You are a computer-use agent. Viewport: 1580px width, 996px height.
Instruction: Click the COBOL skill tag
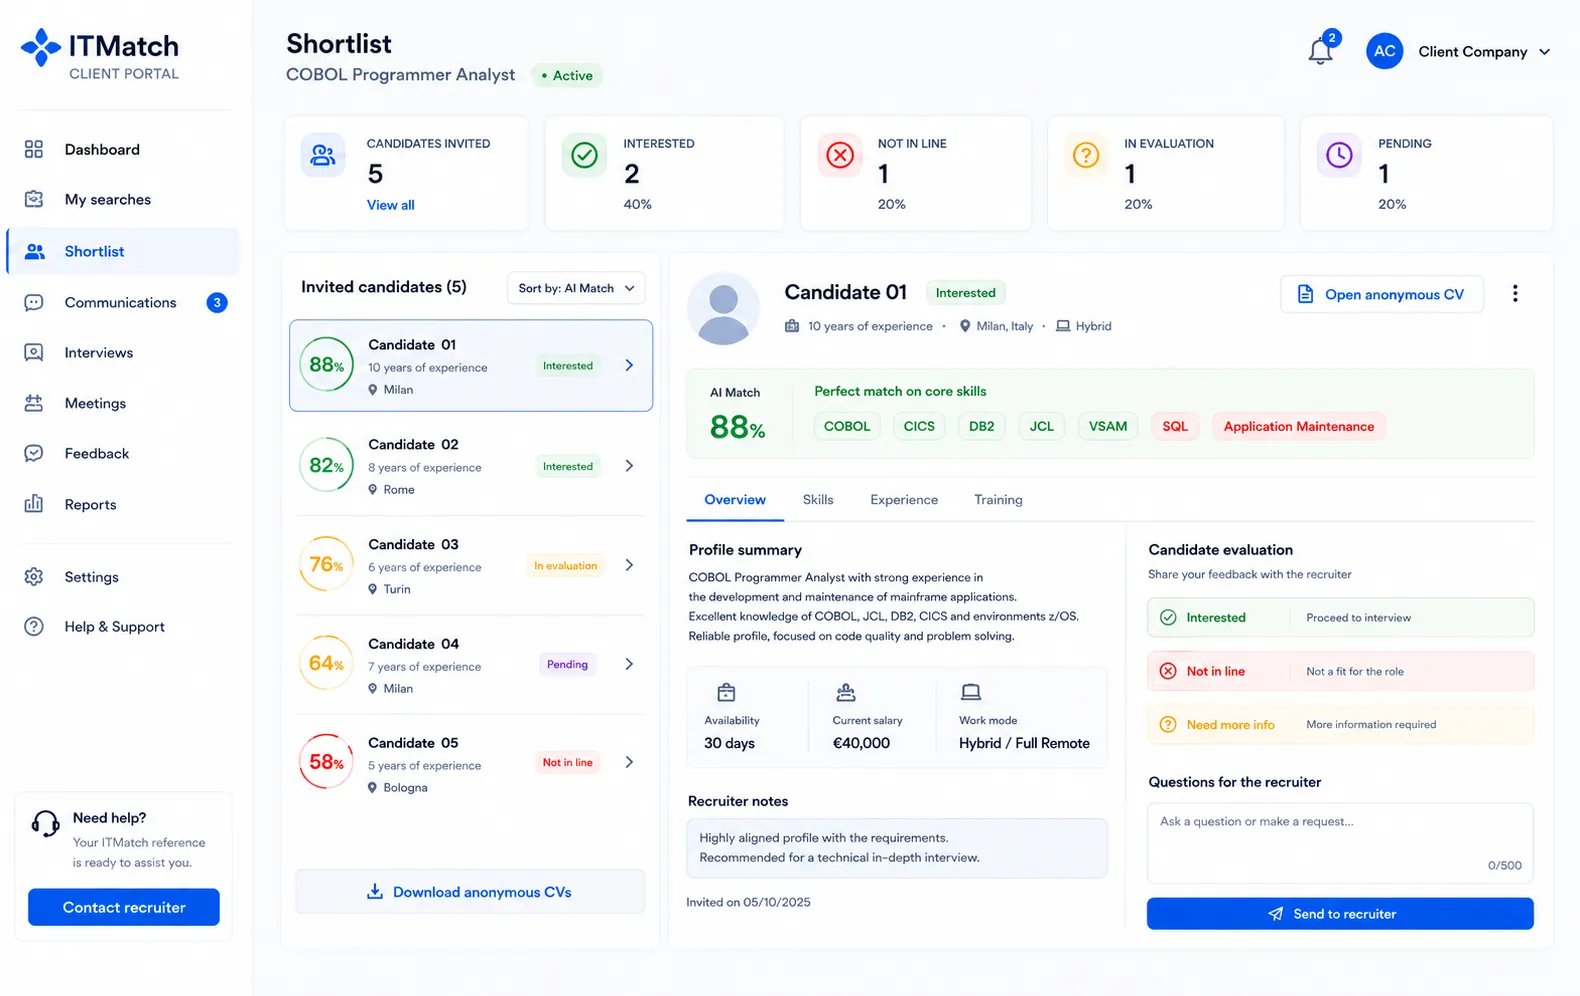click(x=847, y=426)
